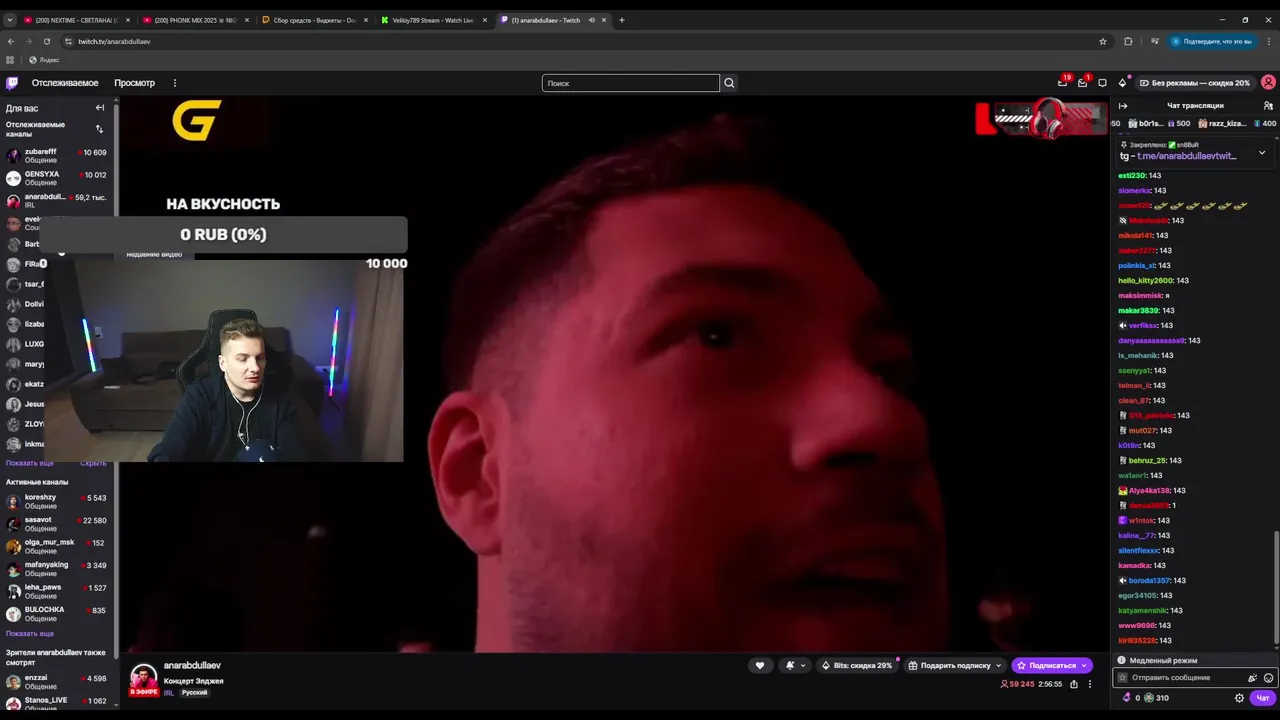Viewport: 1280px width, 720px height.
Task: Open Отслеживаемое following menu
Action: pos(65,83)
